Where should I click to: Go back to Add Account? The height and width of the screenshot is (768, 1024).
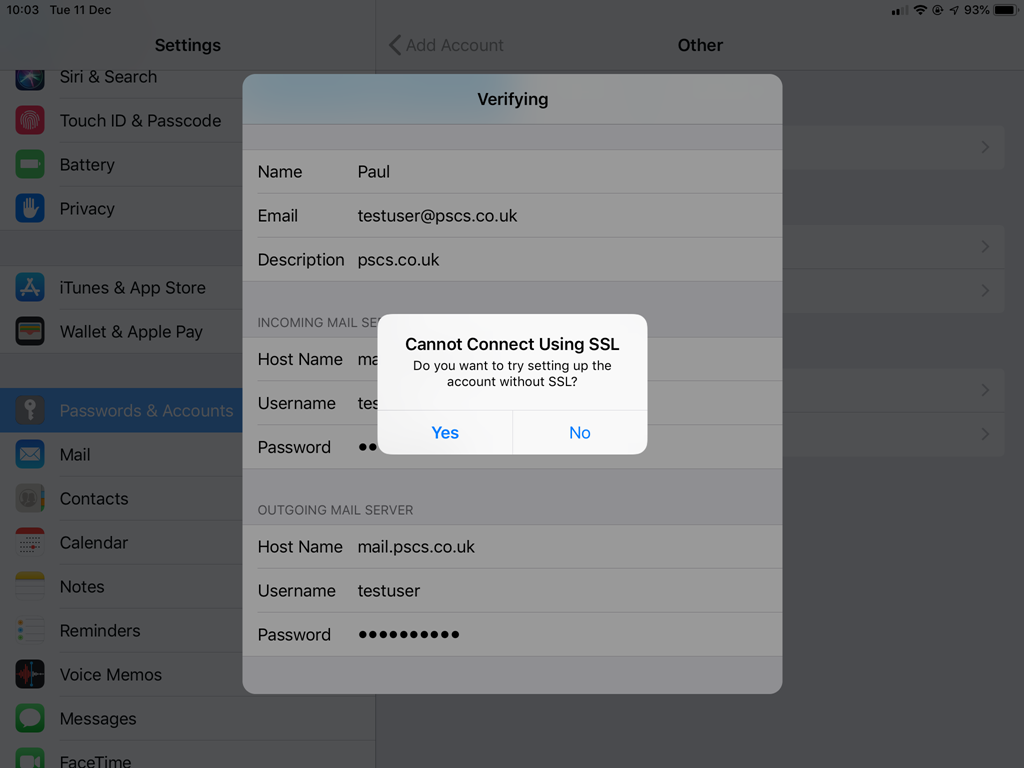point(446,45)
